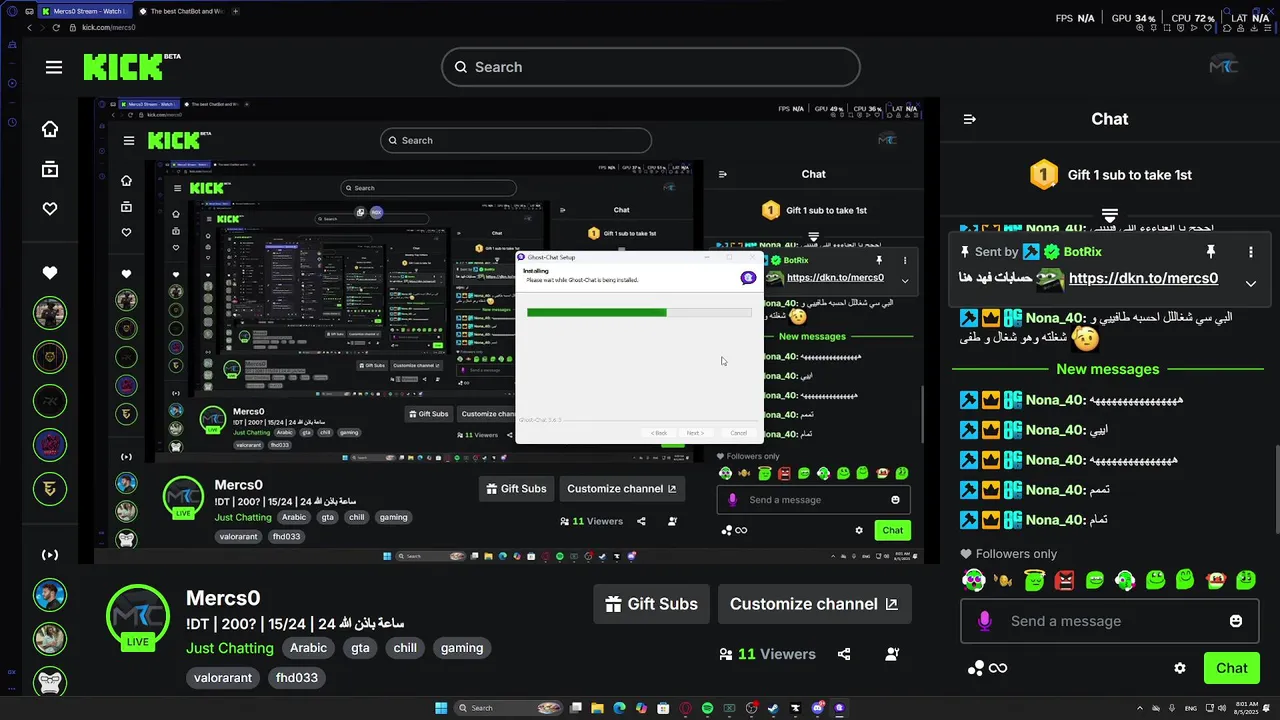Toggle the pin icon on pinned BotRix message
This screenshot has height=720, width=1280.
click(x=1210, y=252)
